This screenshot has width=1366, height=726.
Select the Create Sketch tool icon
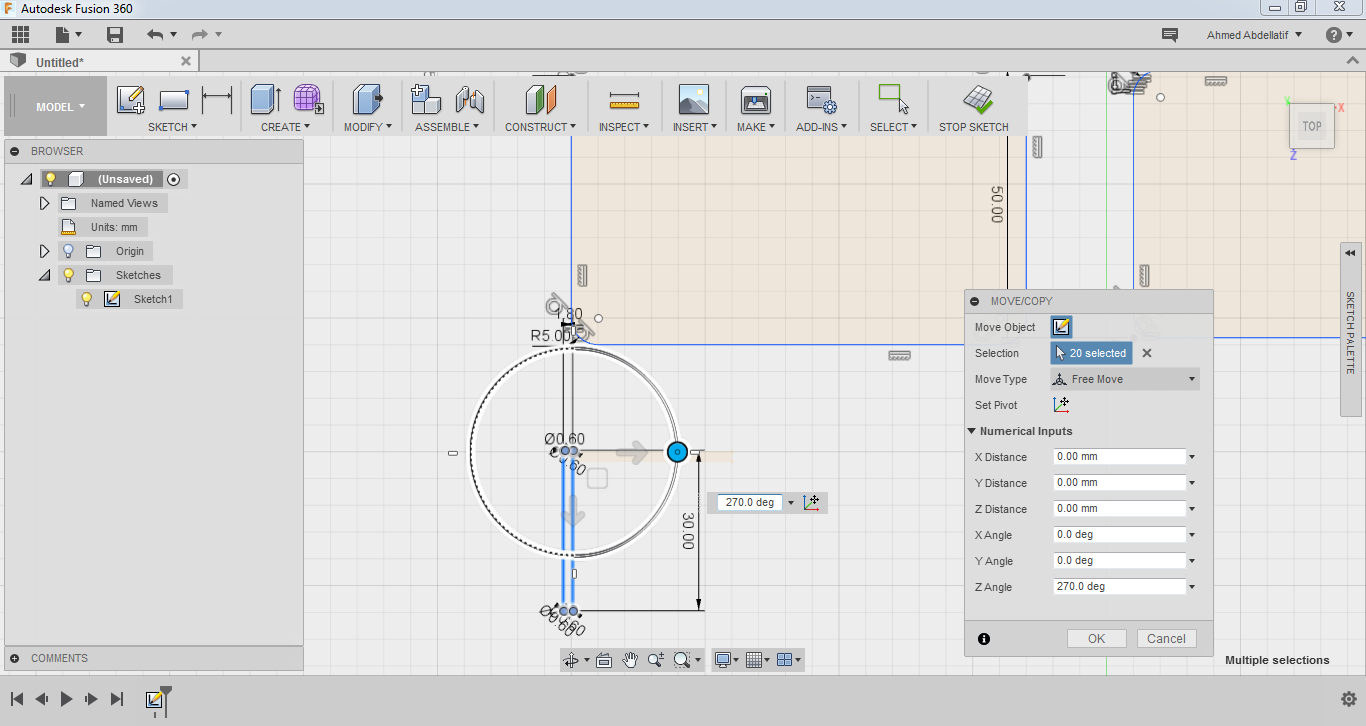[x=131, y=99]
